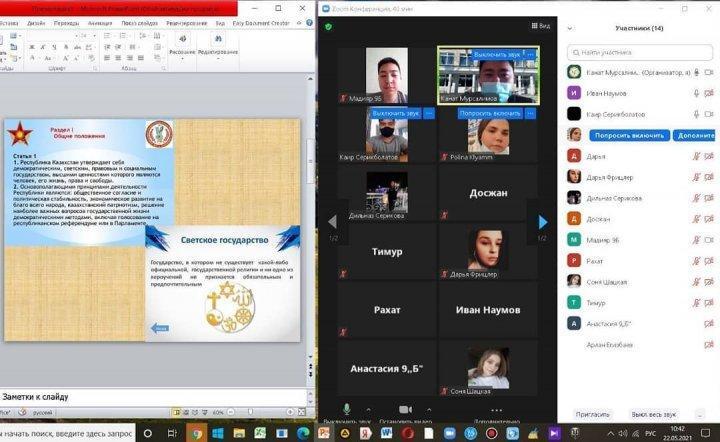The image size is (720, 442).
Task: Click the fit slide to window icon
Action: click(301, 412)
